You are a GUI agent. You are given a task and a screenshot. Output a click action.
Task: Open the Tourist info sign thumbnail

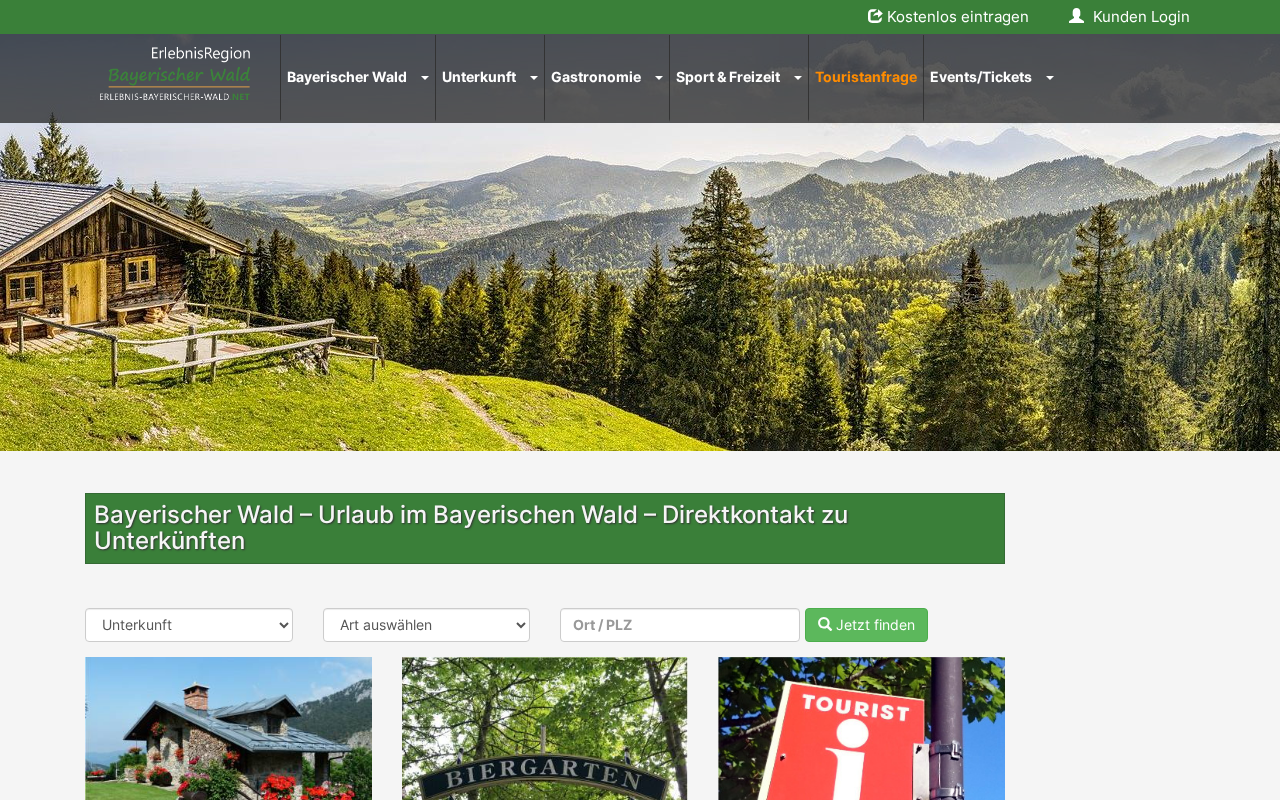[861, 728]
